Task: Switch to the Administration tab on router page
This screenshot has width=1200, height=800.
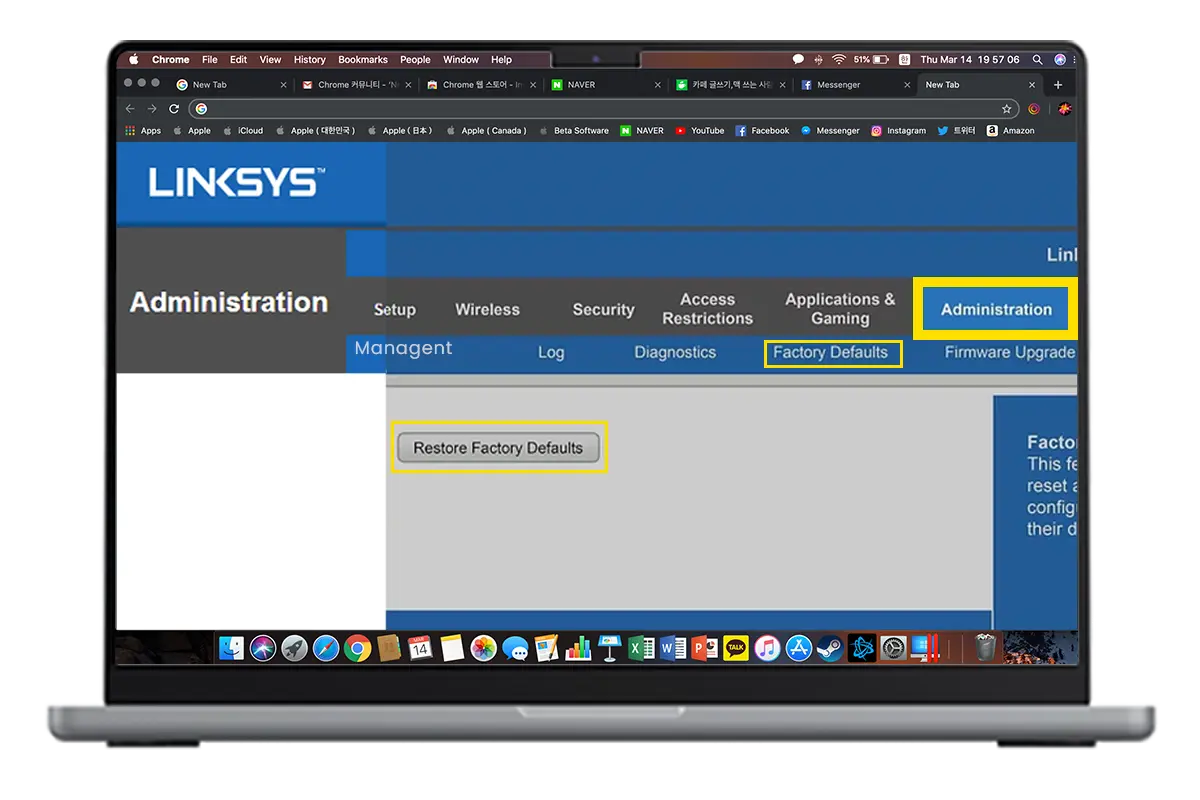Action: (x=995, y=309)
